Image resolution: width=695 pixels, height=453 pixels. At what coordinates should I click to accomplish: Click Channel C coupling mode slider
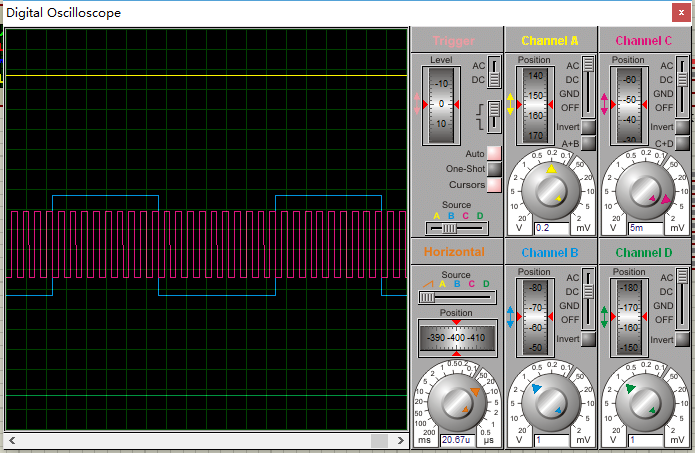pyautogui.click(x=683, y=86)
